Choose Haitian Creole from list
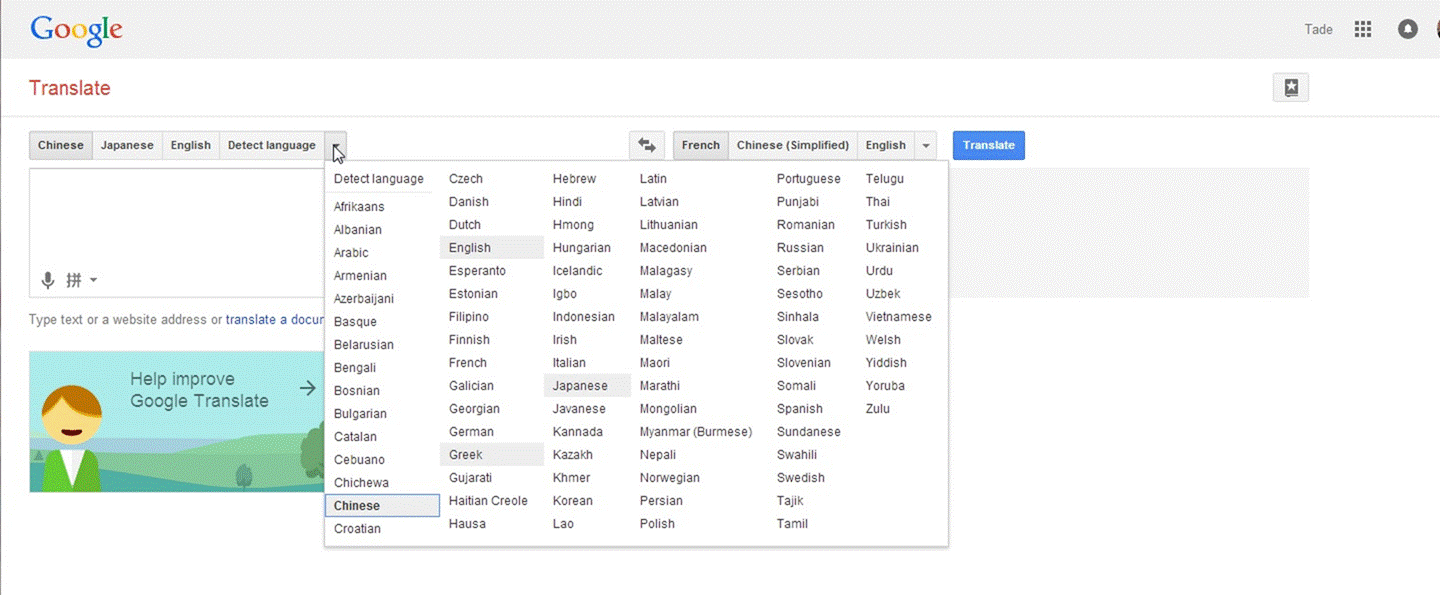Viewport: 1440px width, 595px height. [488, 501]
